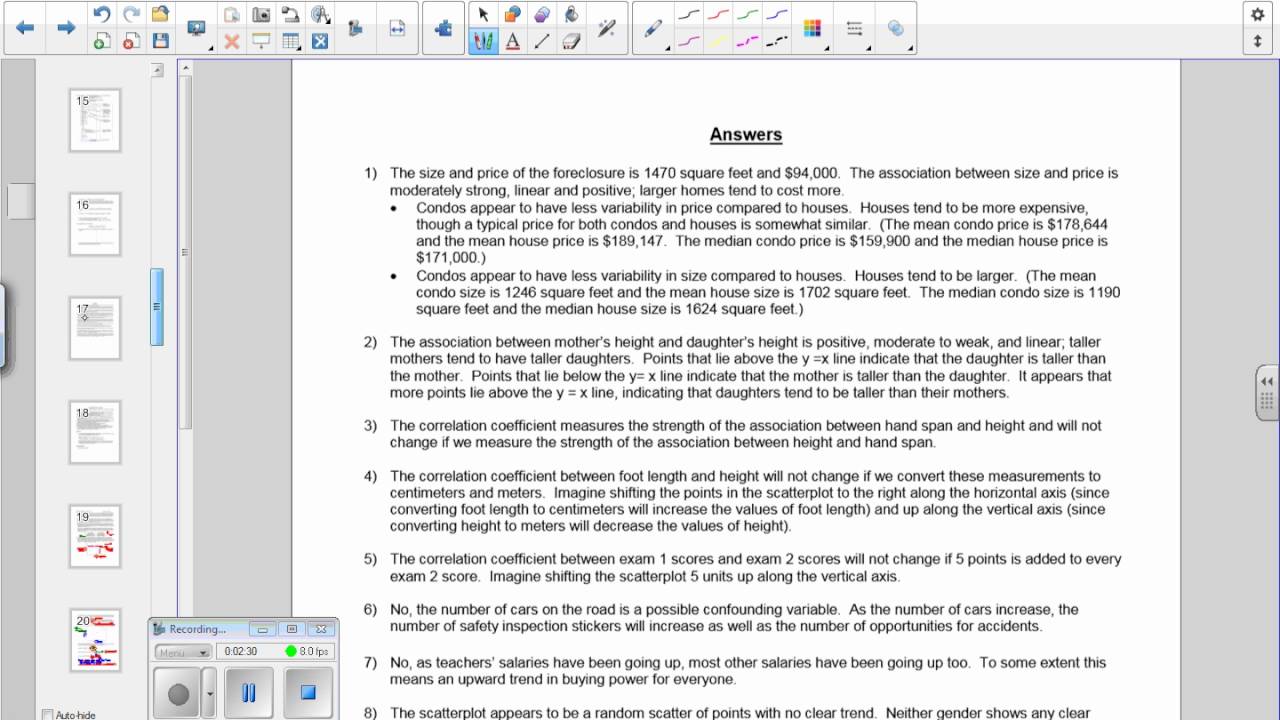Click the Paste clipboard icon
This screenshot has height=720, width=1280.
coord(231,14)
